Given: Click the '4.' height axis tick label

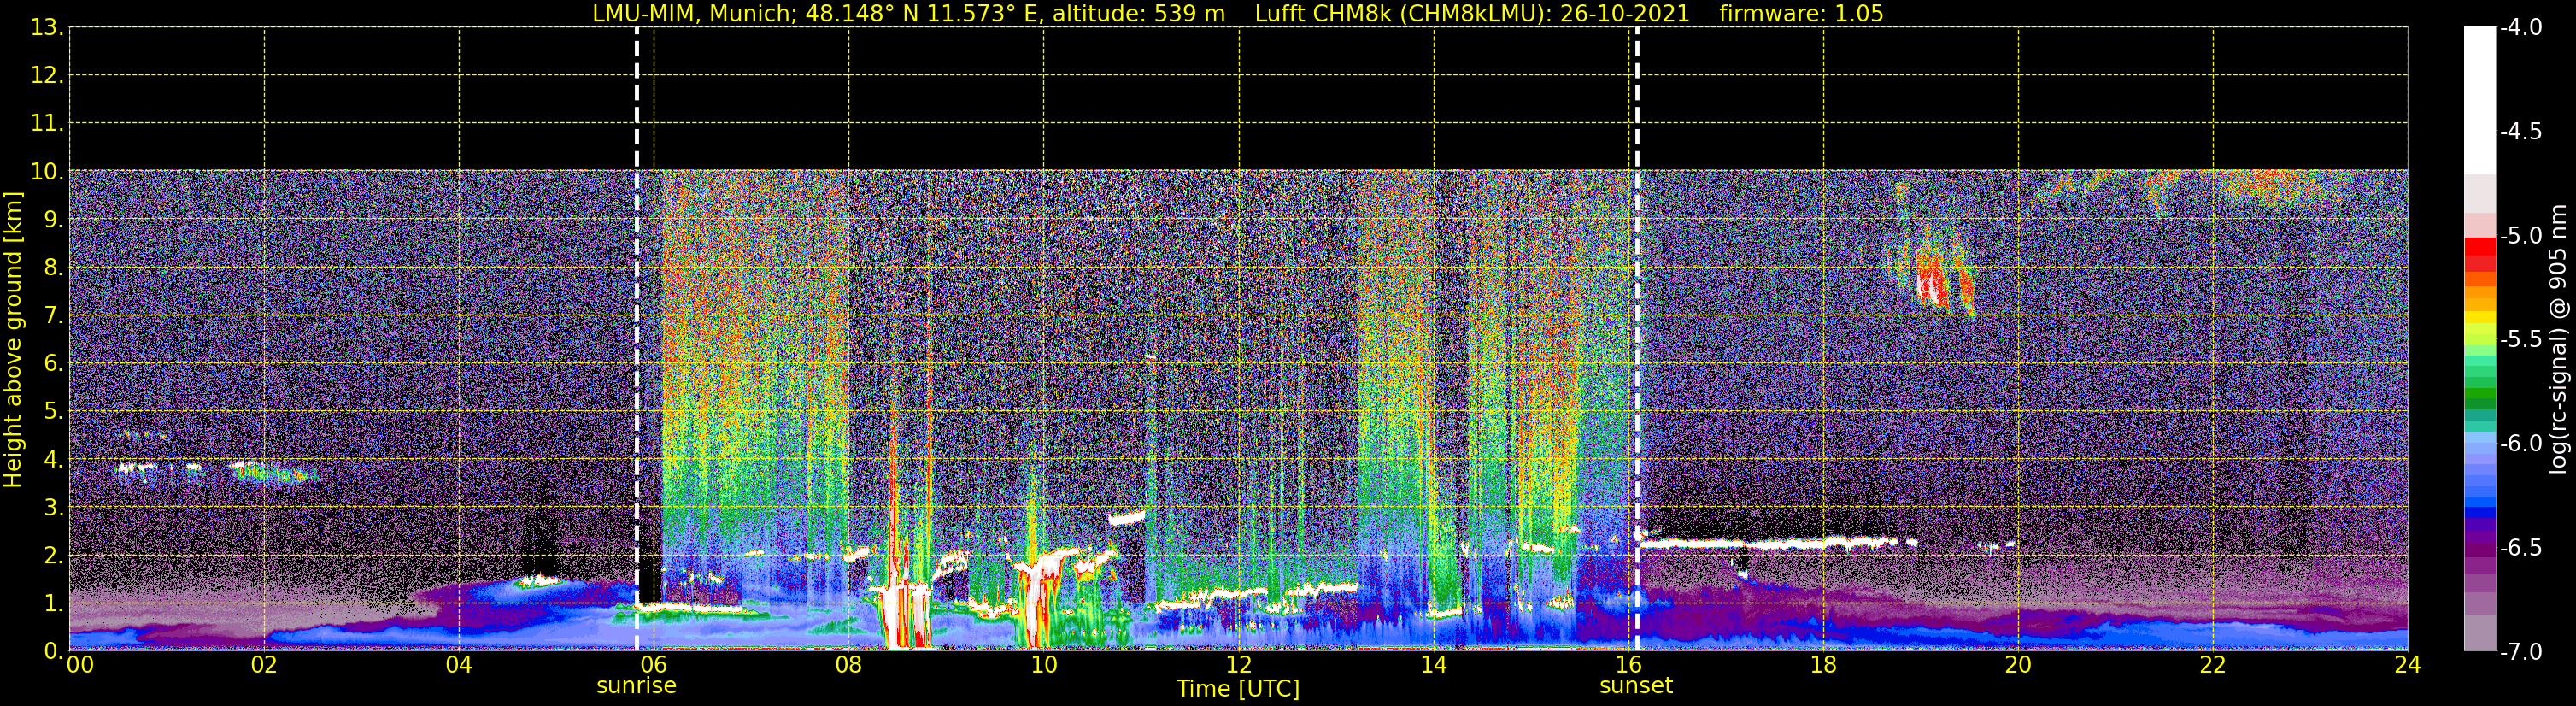Looking at the screenshot, I should [x=53, y=459].
